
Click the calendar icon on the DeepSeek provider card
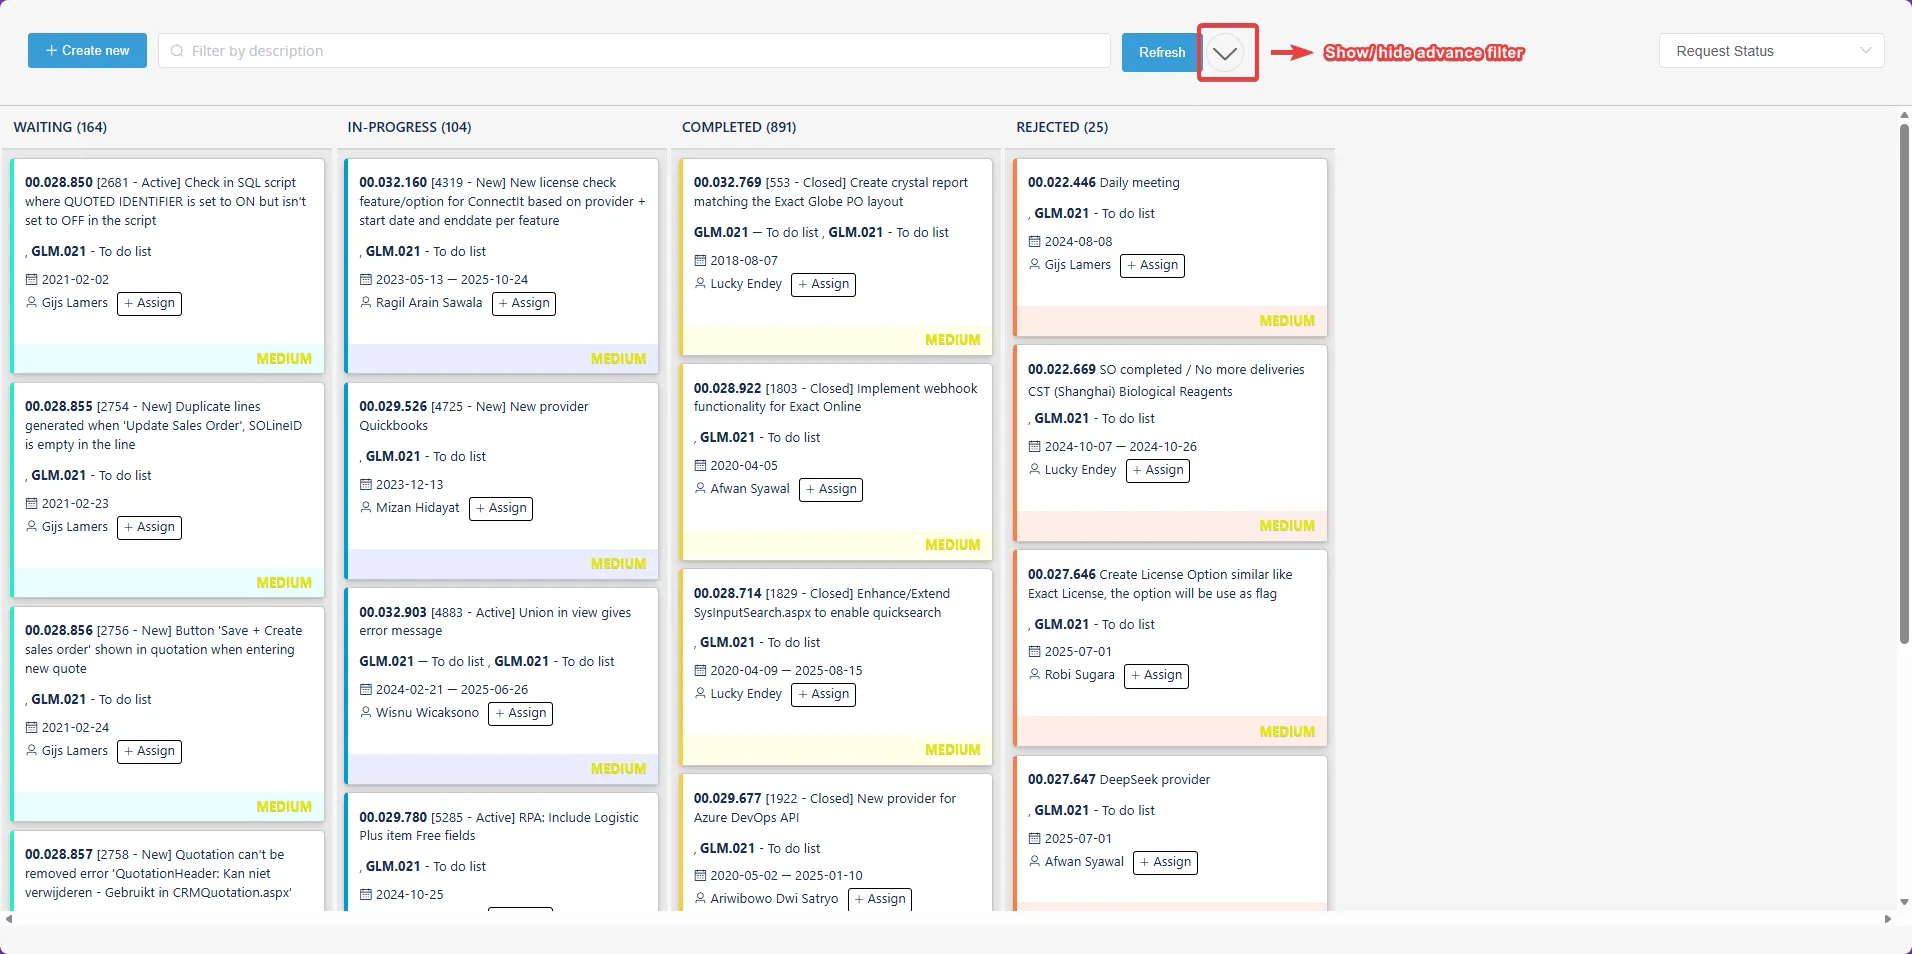pyautogui.click(x=1035, y=839)
